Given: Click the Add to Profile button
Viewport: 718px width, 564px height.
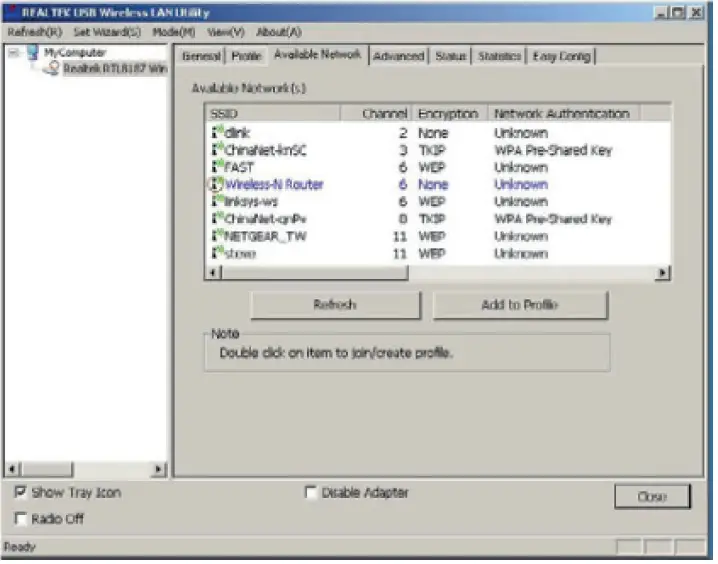Looking at the screenshot, I should [x=519, y=305].
